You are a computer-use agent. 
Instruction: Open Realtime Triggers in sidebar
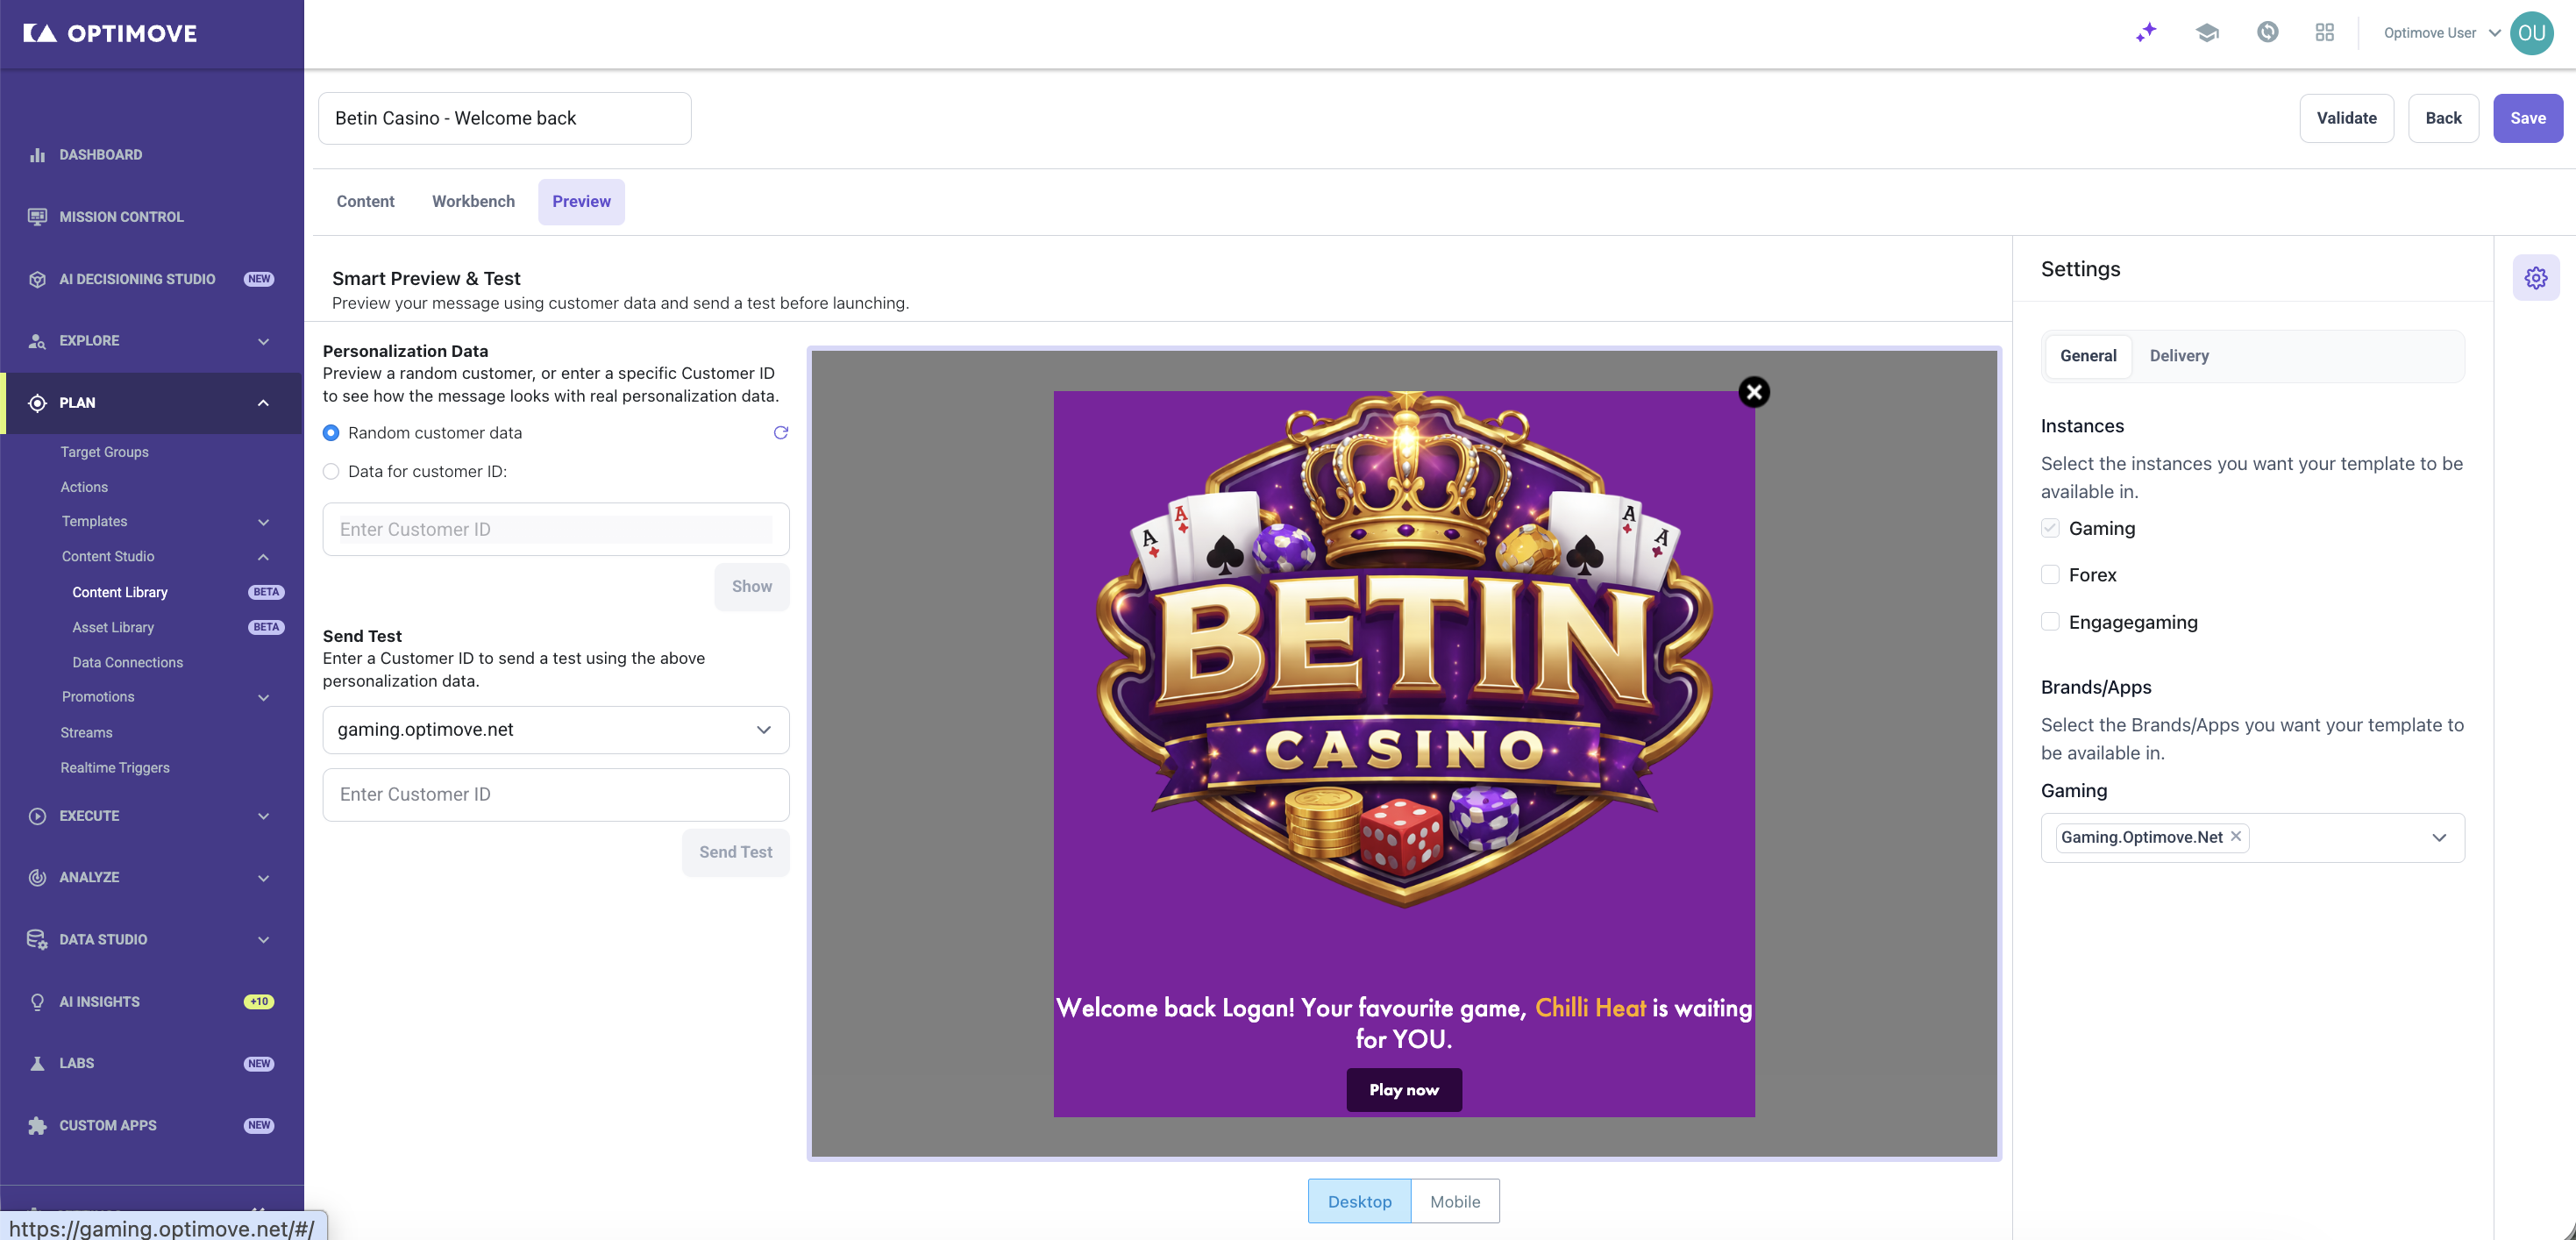pos(115,767)
